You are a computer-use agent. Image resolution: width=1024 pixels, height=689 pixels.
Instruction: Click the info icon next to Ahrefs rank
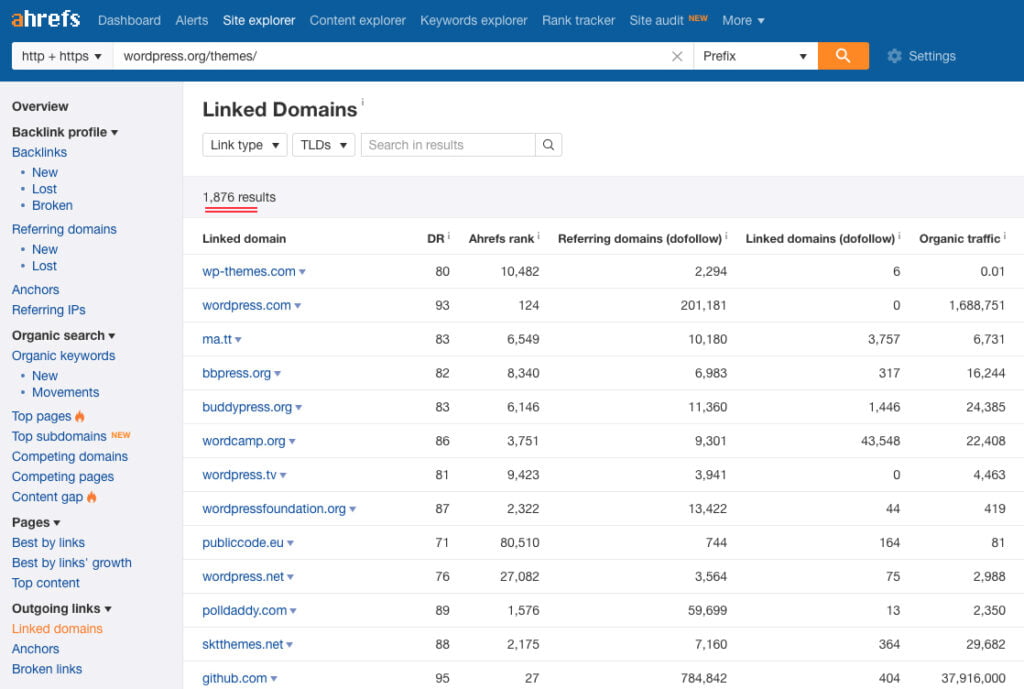tap(539, 236)
